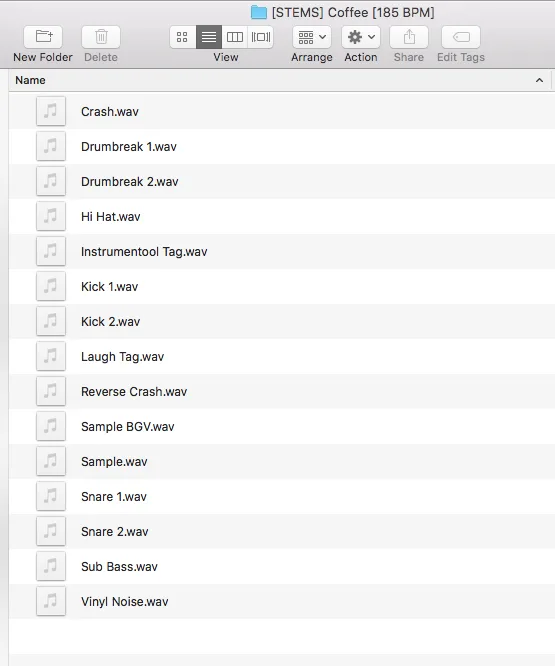Viewport: 555px width, 666px height.
Task: Select the Sample.wav file icon
Action: 51,461
